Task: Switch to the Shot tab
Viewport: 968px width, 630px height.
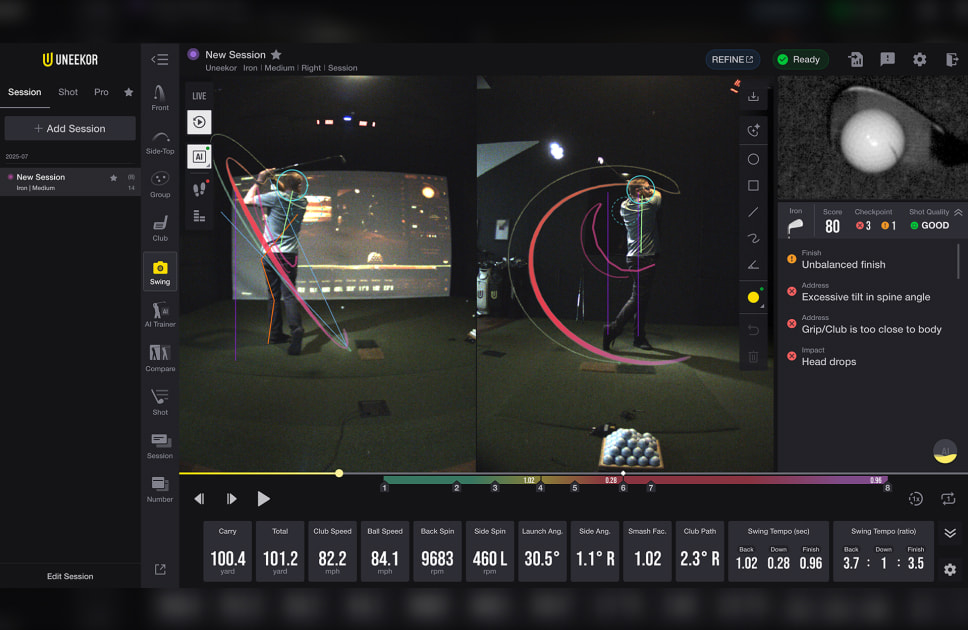Action: (68, 92)
